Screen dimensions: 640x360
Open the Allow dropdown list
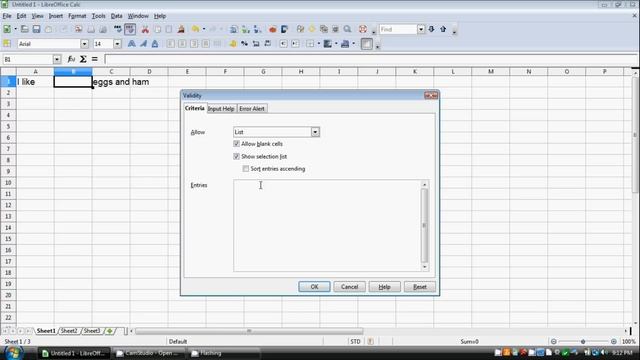click(x=315, y=132)
